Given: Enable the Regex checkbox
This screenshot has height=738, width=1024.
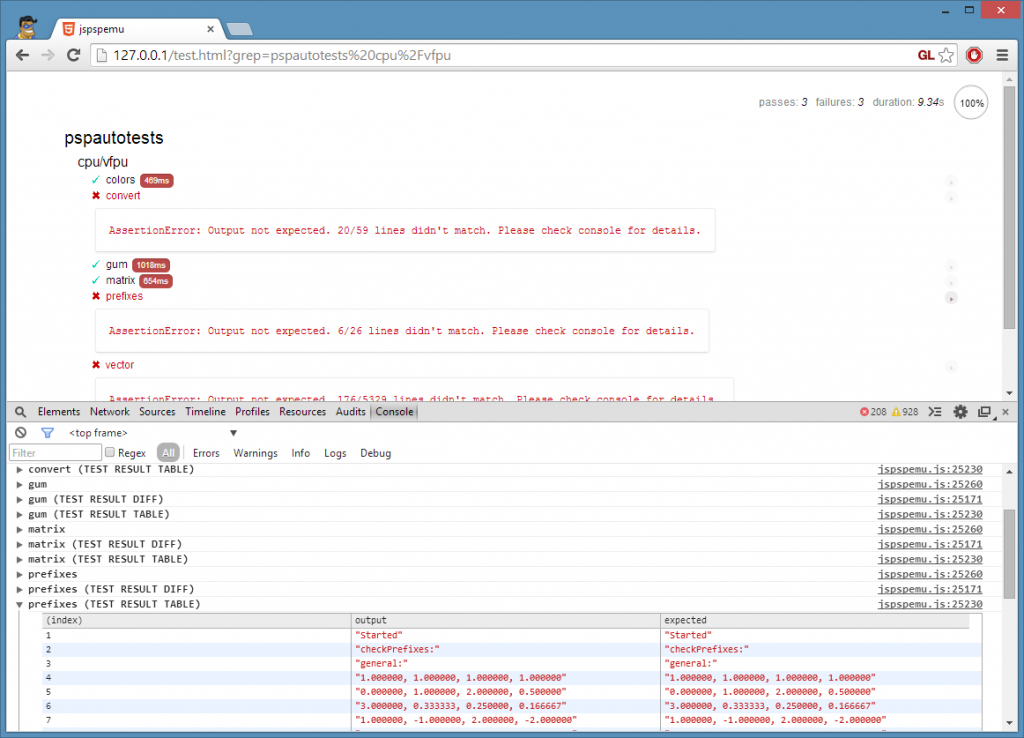Looking at the screenshot, I should (x=110, y=453).
